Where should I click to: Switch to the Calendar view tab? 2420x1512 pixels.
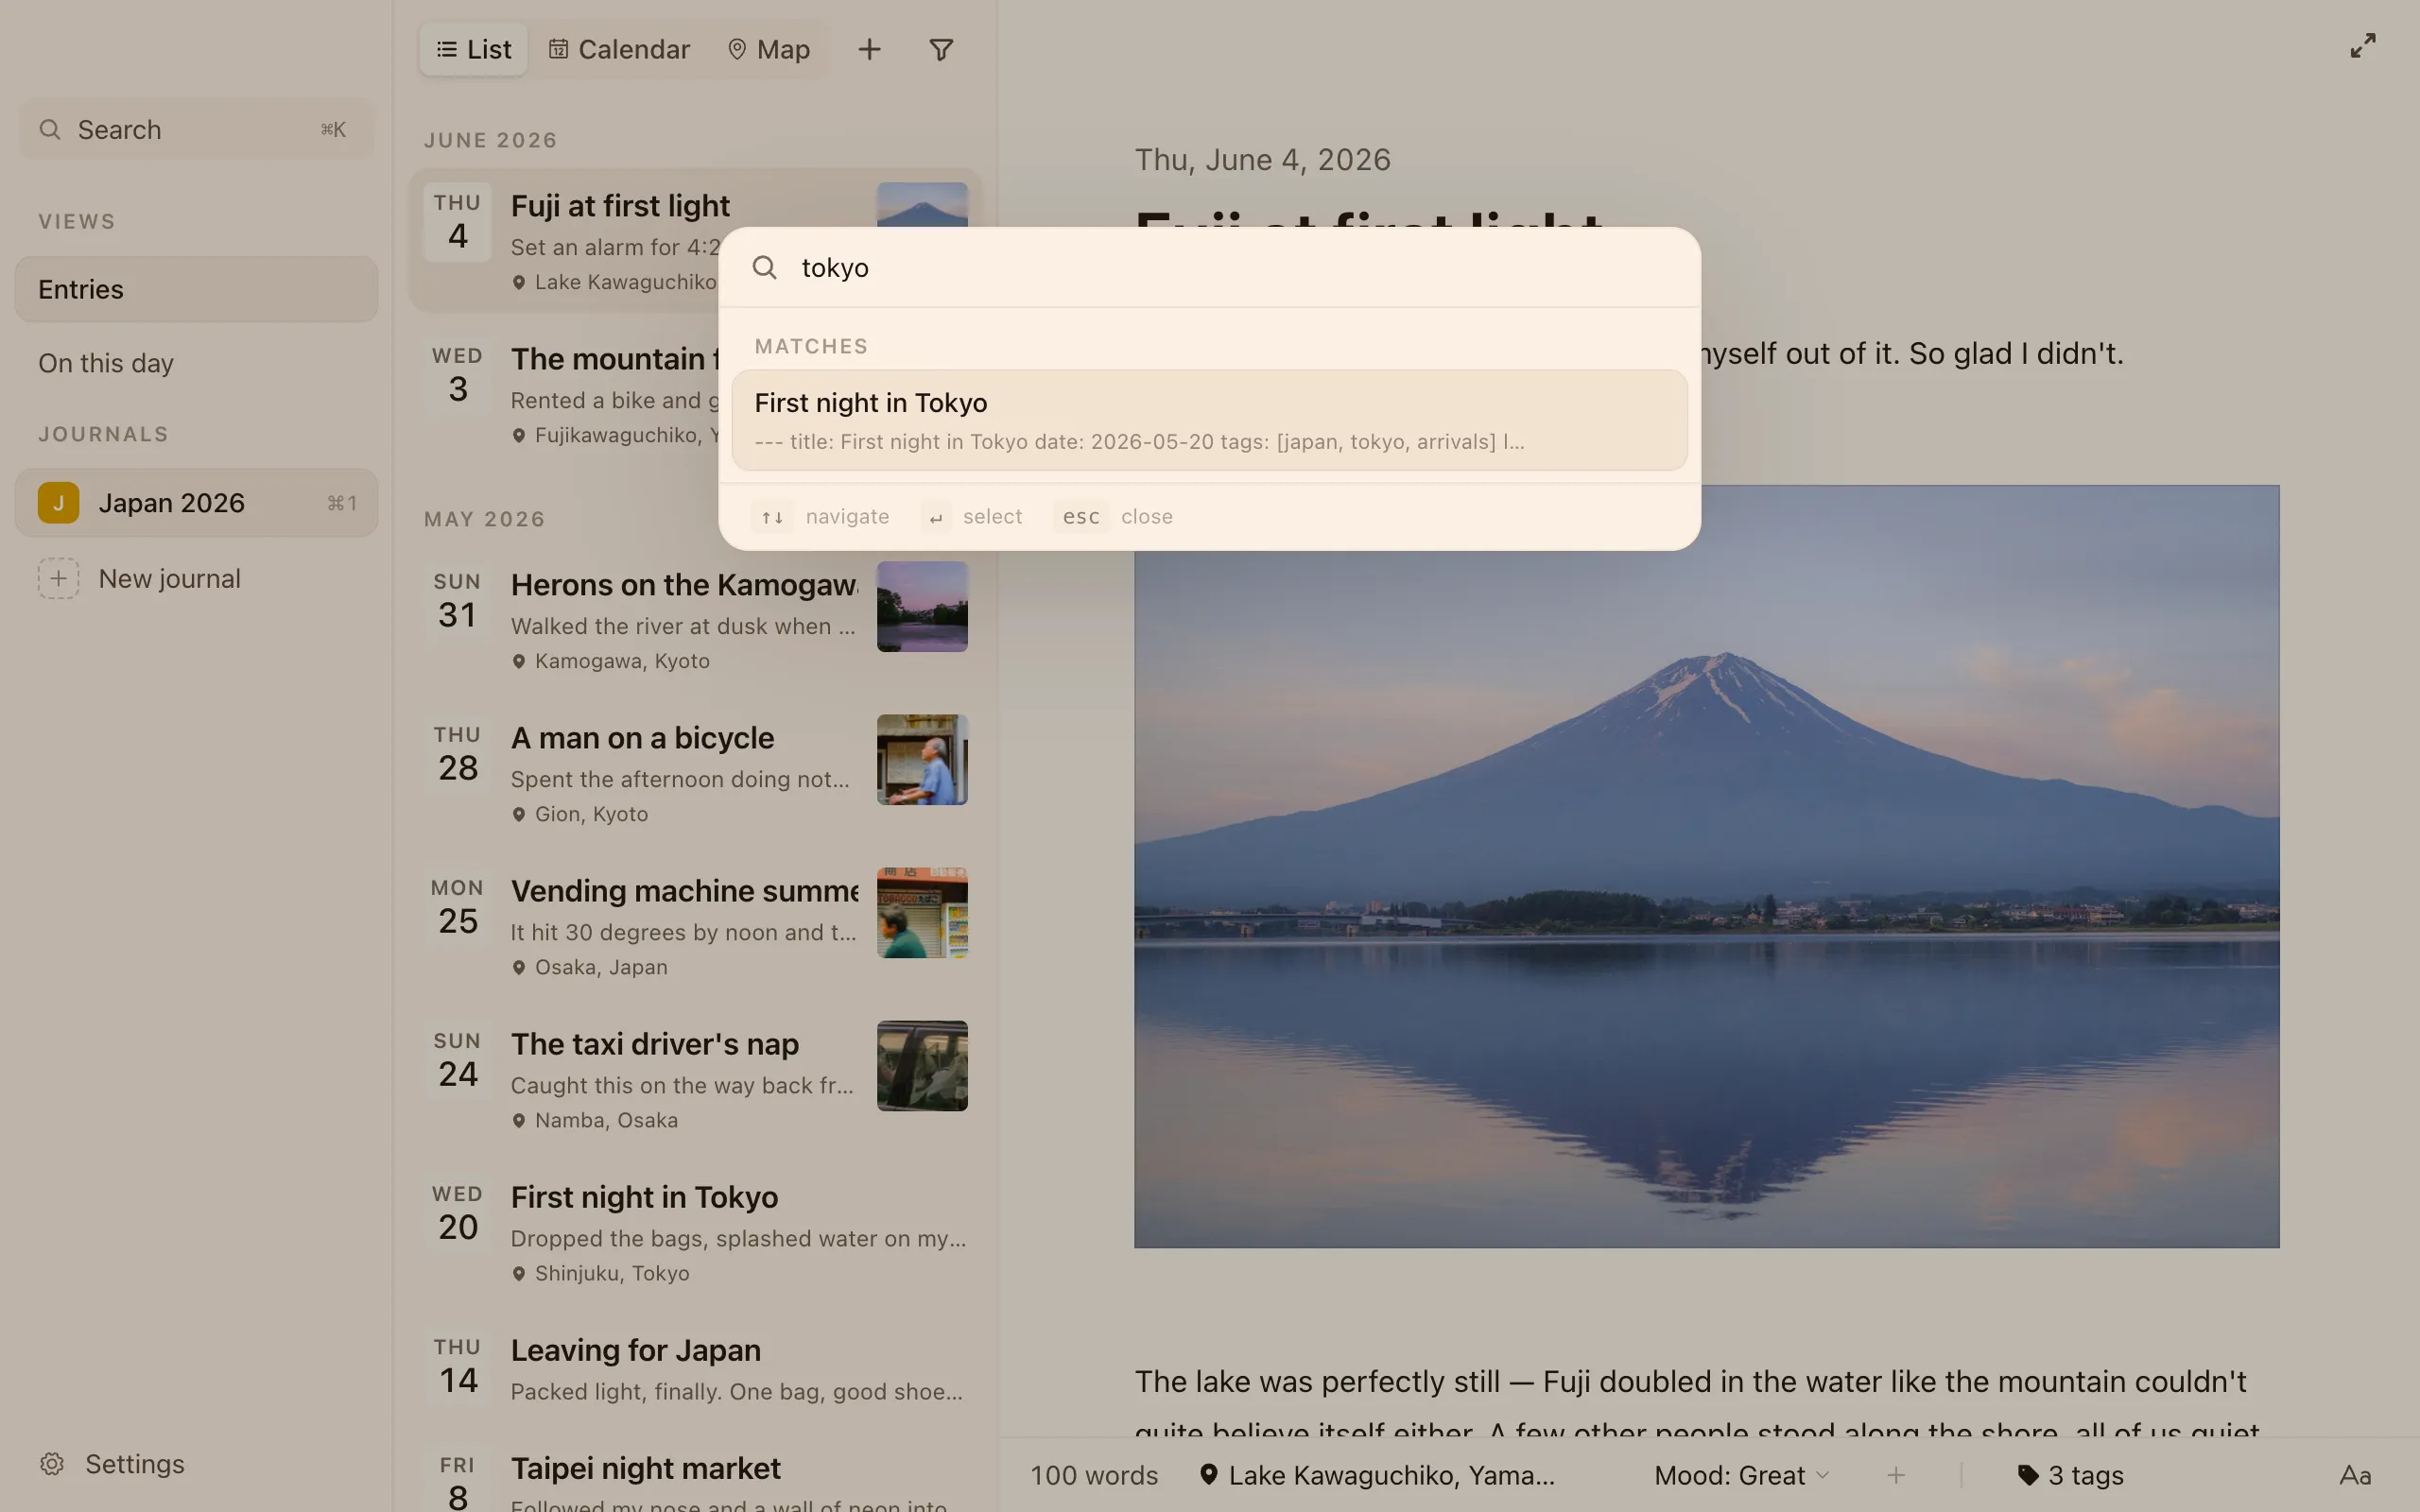click(x=619, y=49)
